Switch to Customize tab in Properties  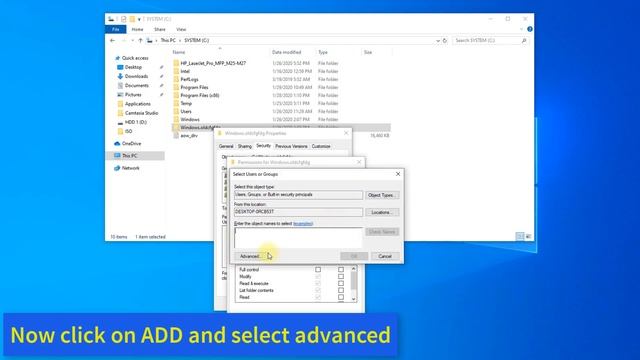tap(321, 146)
